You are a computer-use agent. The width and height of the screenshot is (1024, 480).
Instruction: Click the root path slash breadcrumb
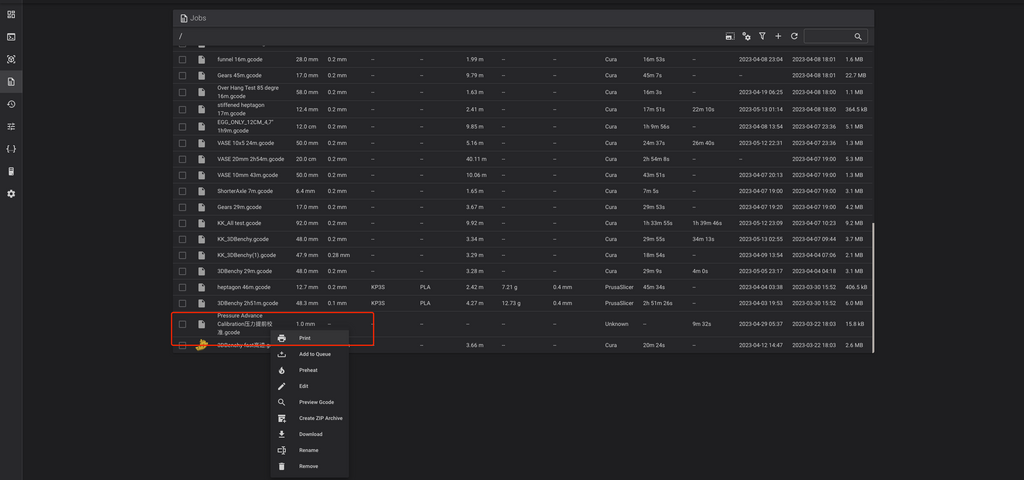(x=181, y=37)
